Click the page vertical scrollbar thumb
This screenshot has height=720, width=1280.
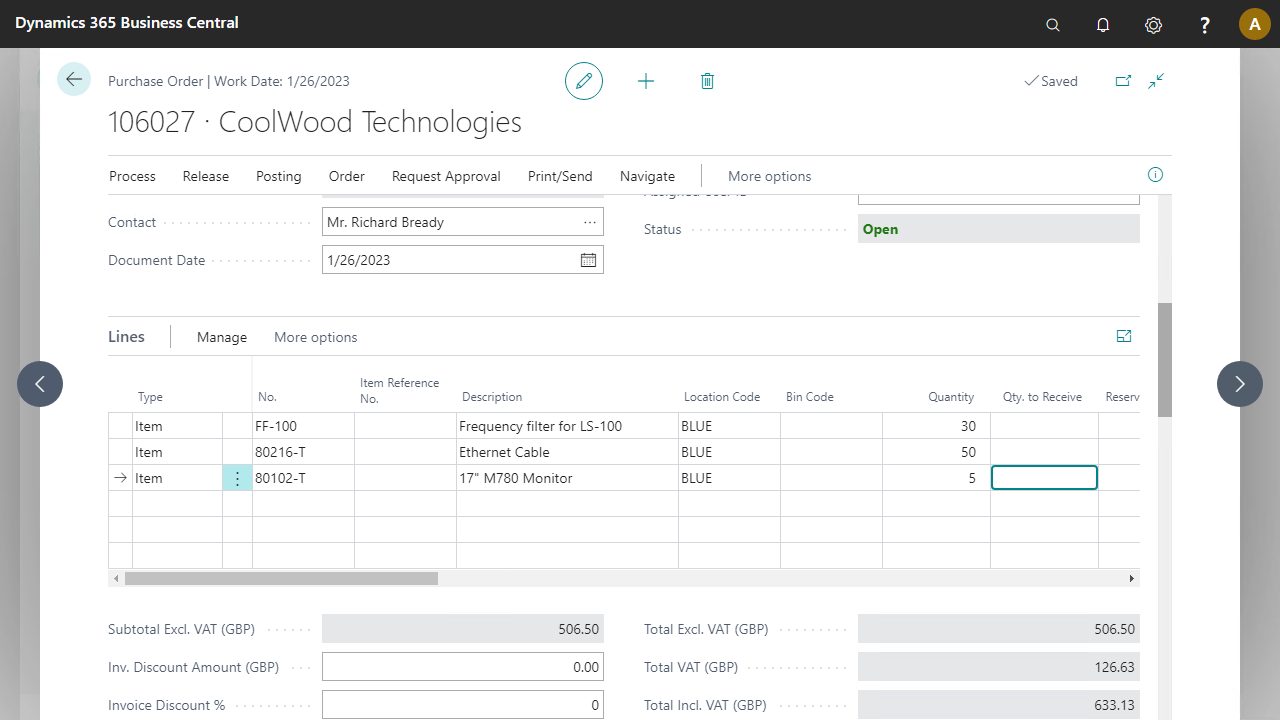(1165, 360)
